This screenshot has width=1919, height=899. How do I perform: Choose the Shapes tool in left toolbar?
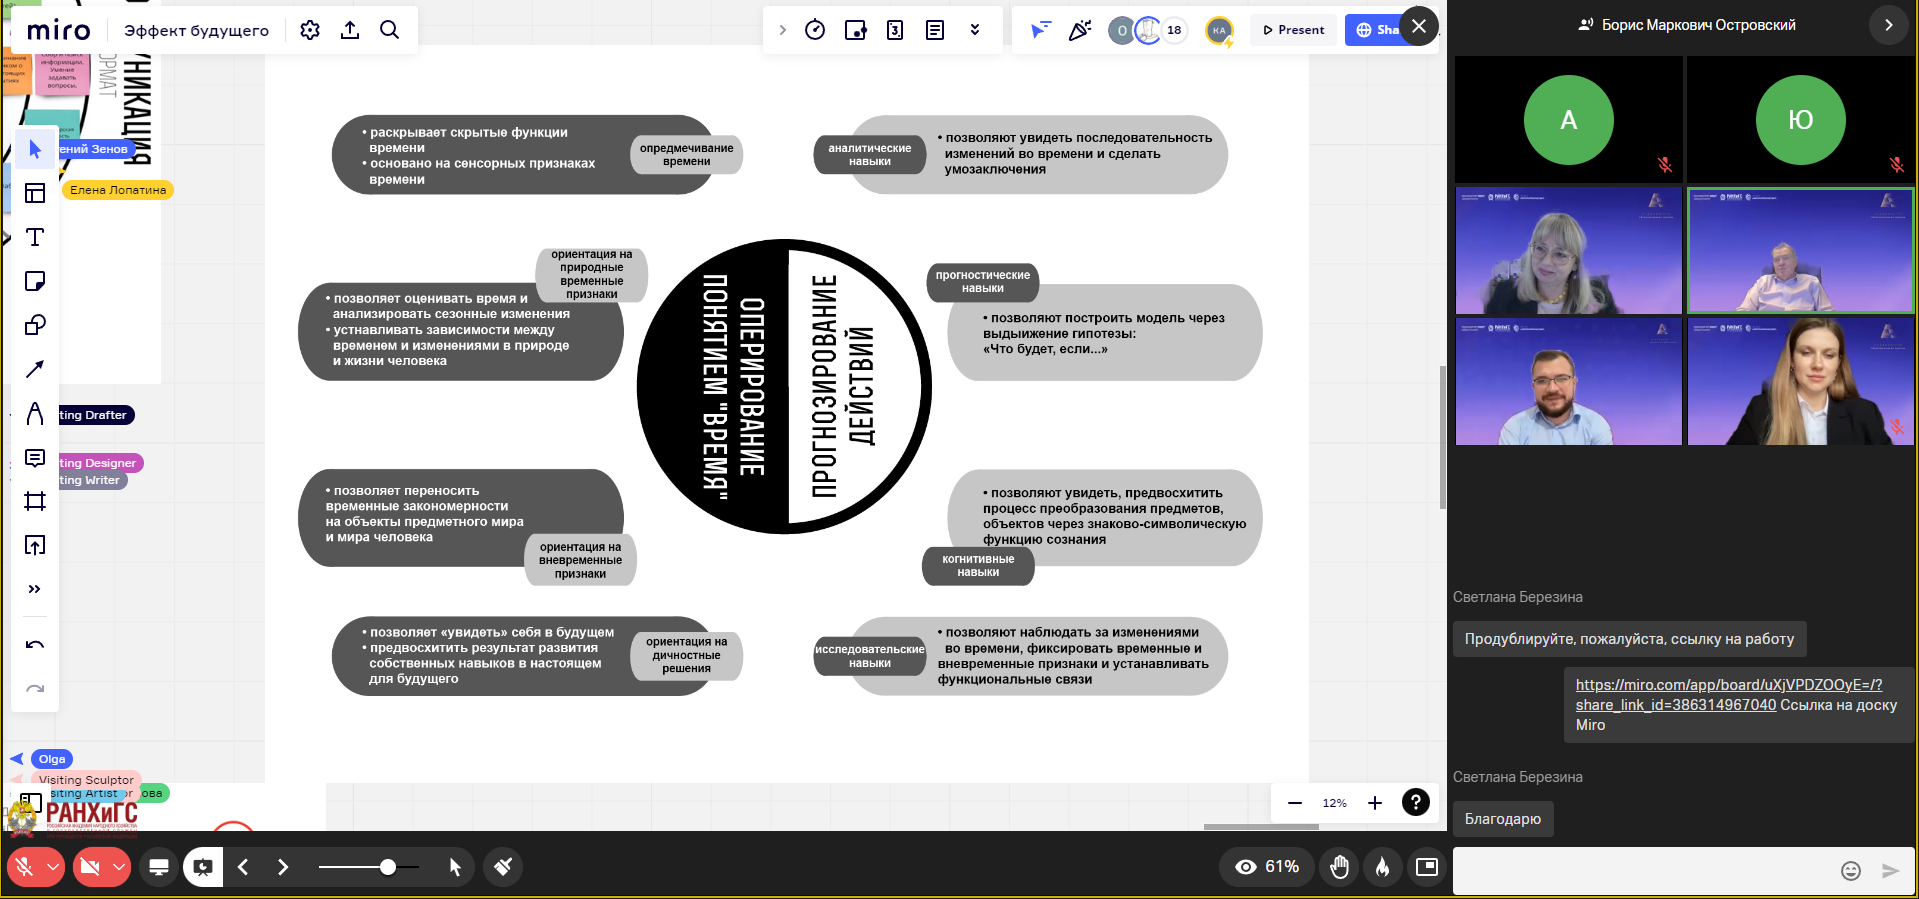35,325
